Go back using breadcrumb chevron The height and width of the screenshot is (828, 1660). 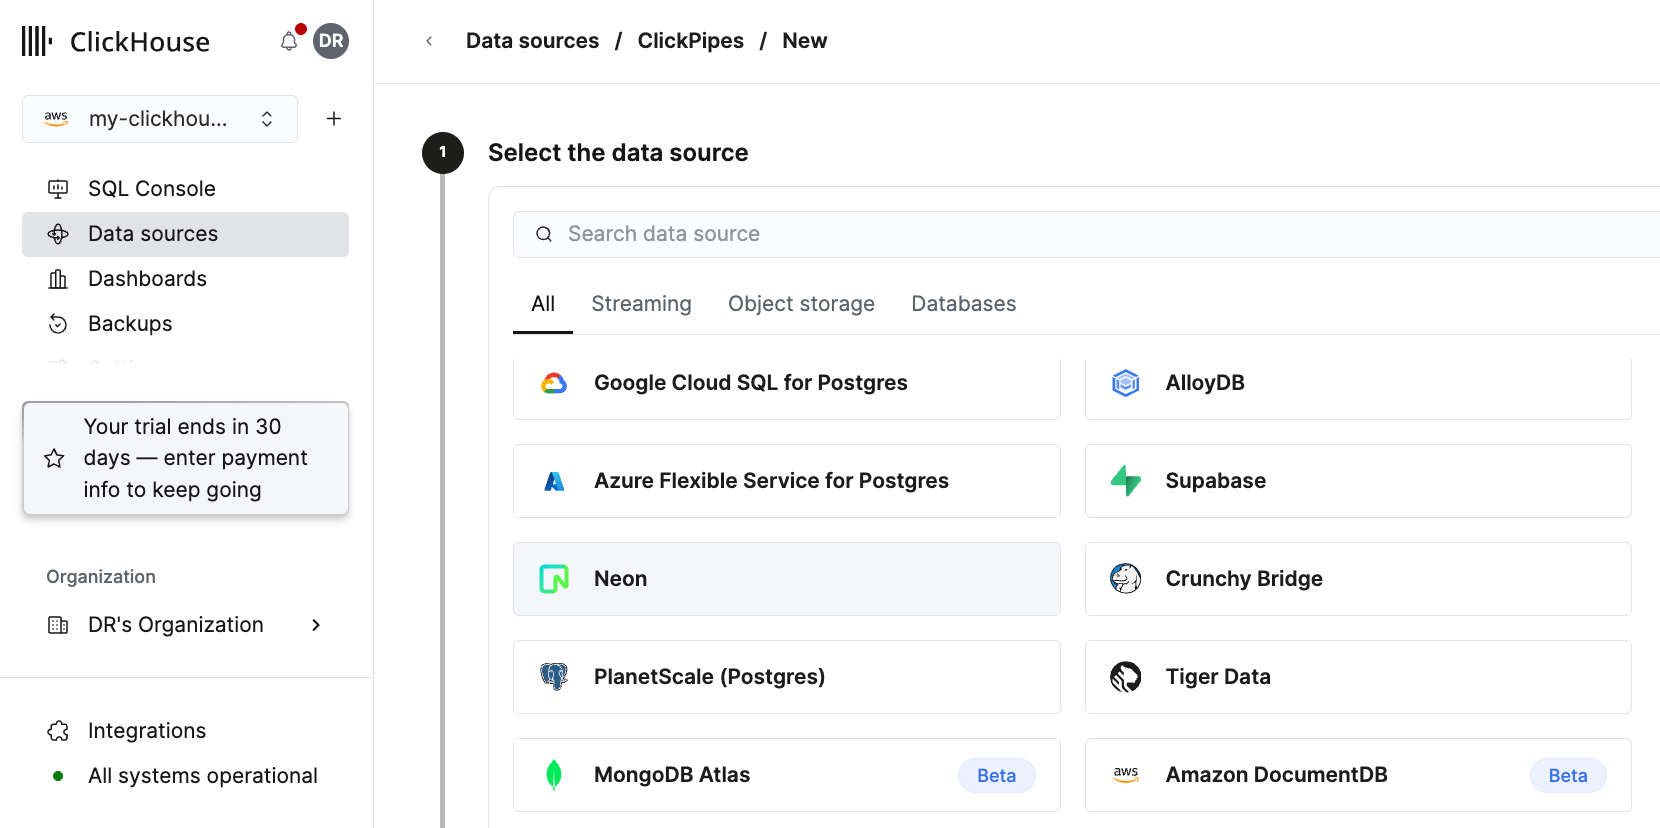click(429, 41)
